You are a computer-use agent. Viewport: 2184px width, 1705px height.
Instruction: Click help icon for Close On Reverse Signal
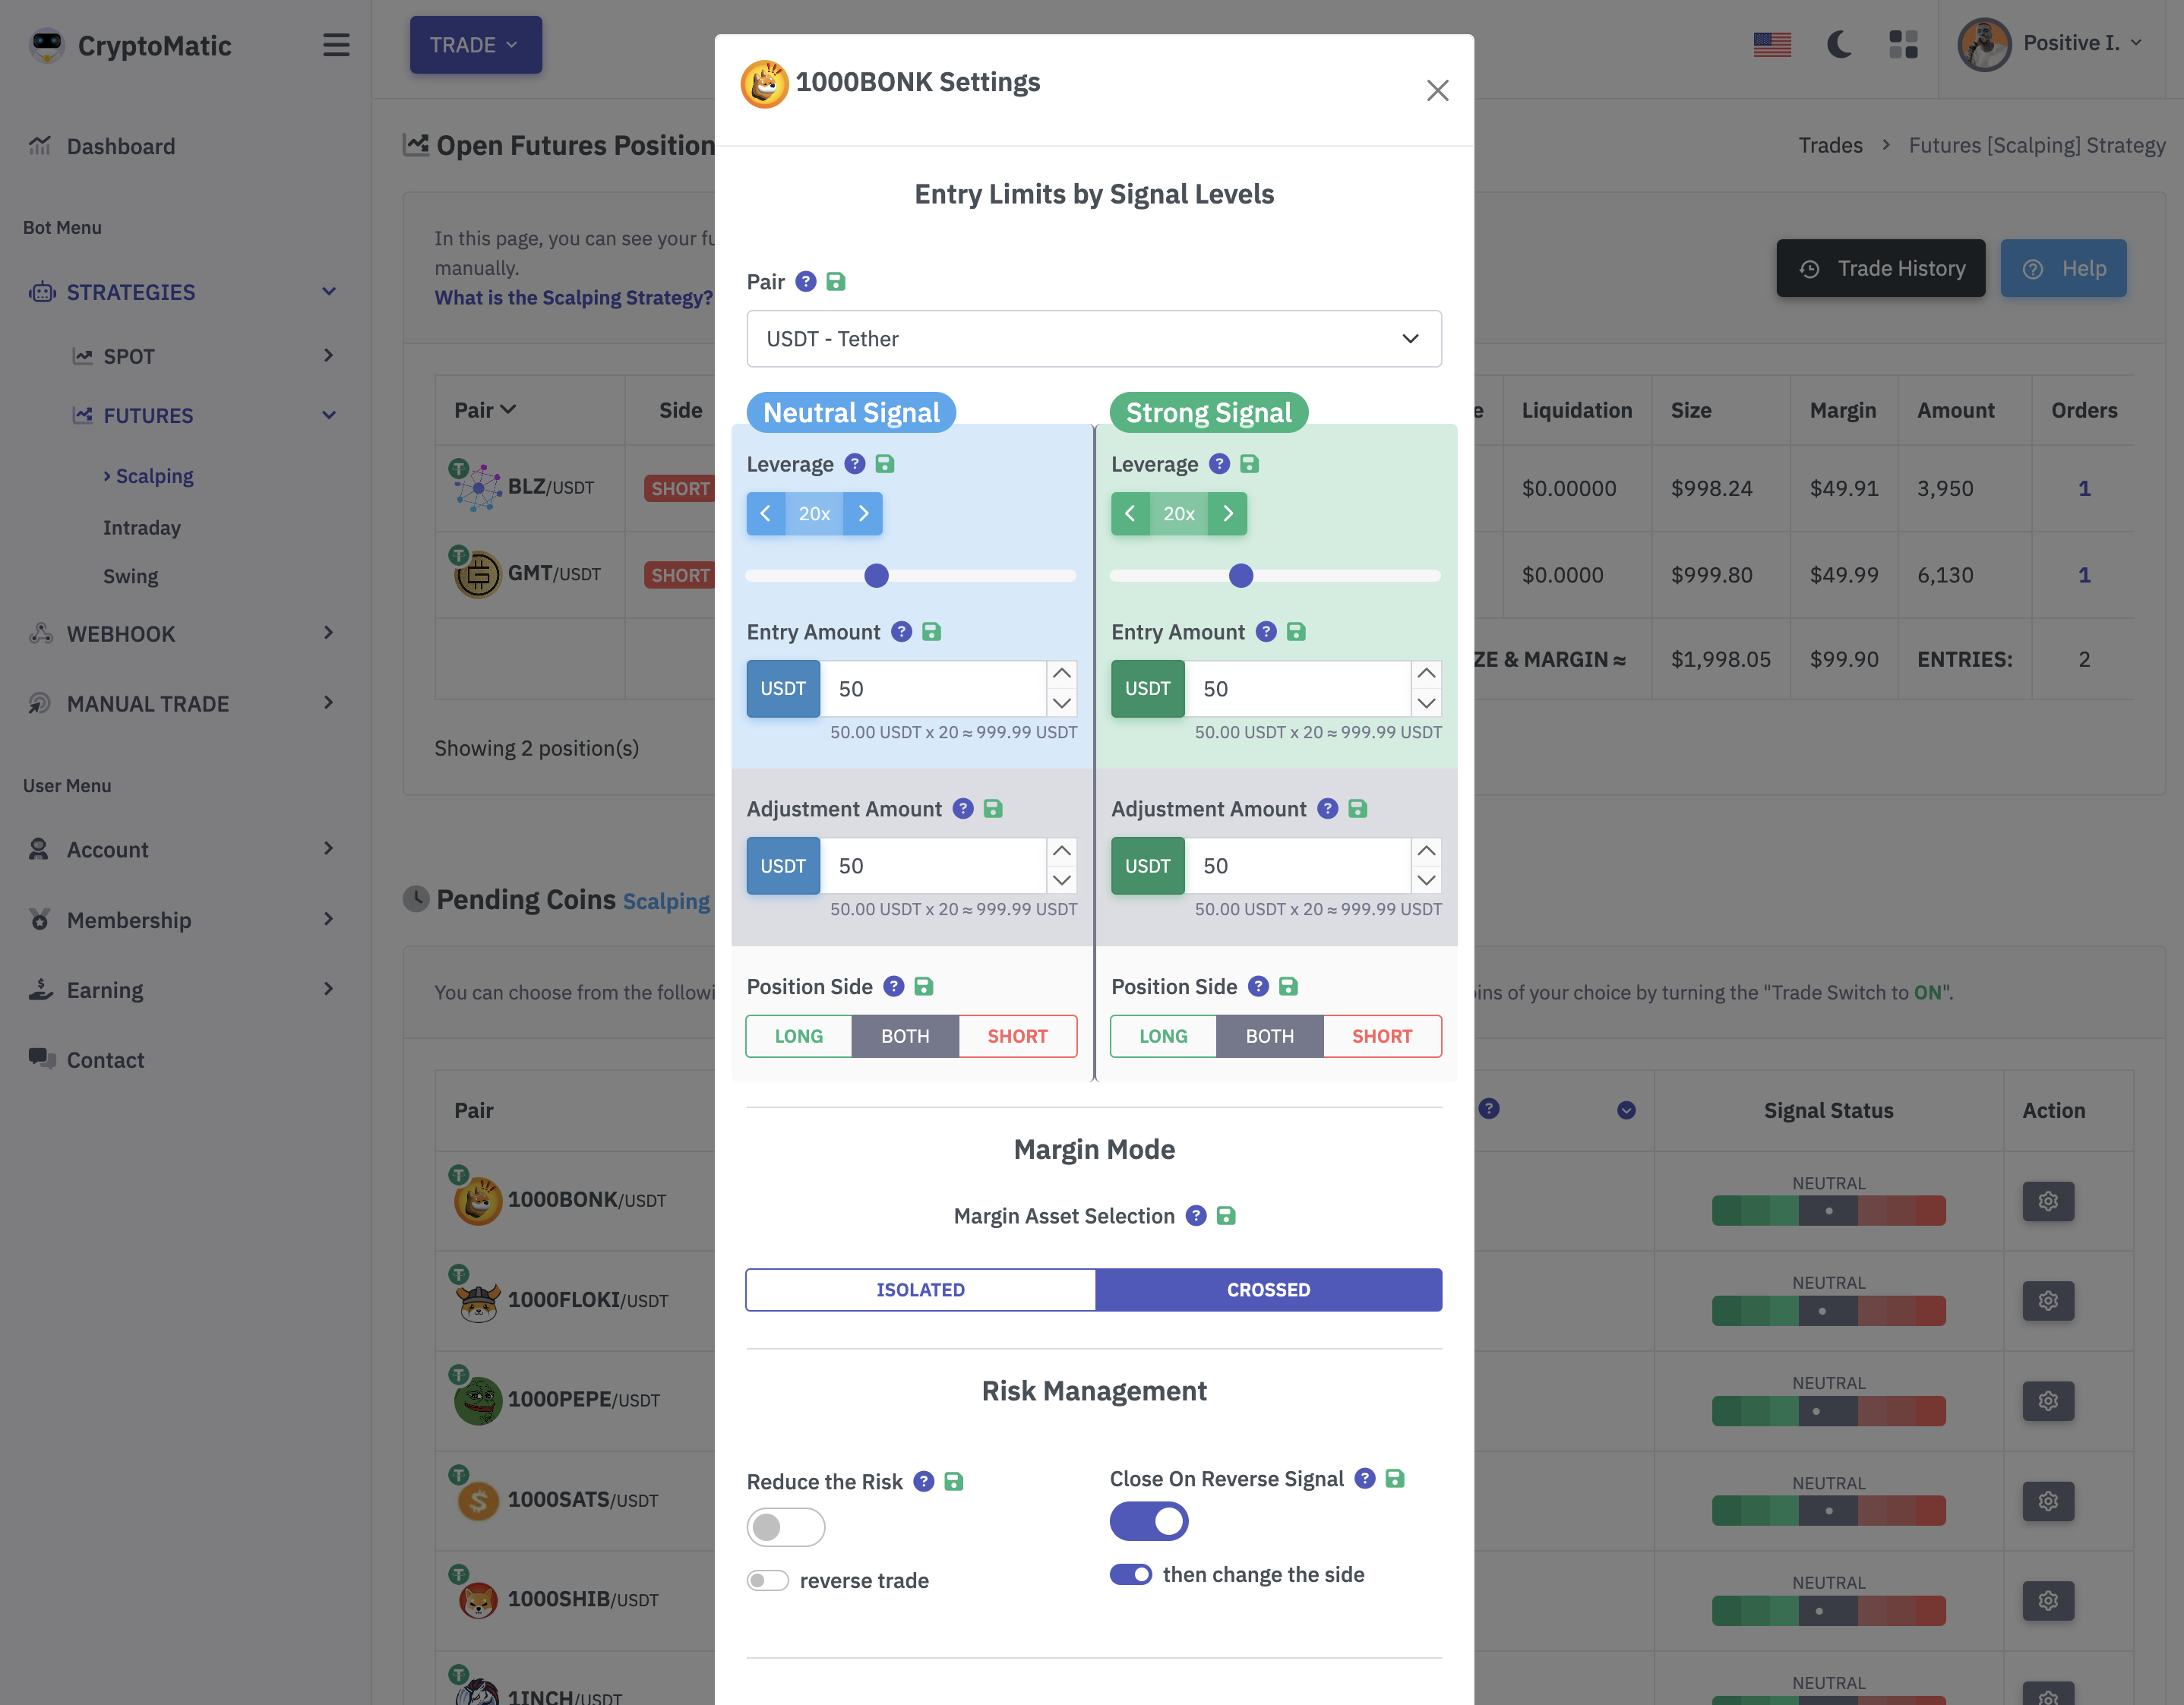point(1364,1479)
